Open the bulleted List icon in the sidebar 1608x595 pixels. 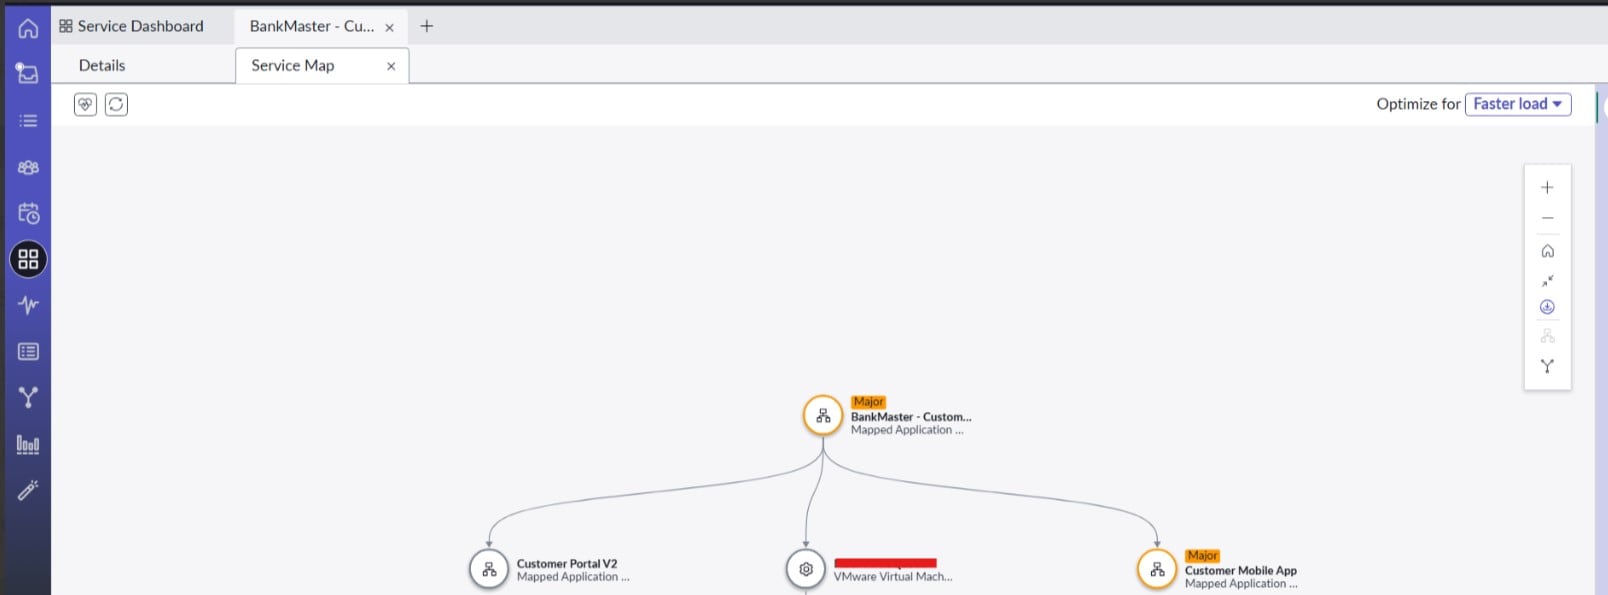tap(28, 121)
